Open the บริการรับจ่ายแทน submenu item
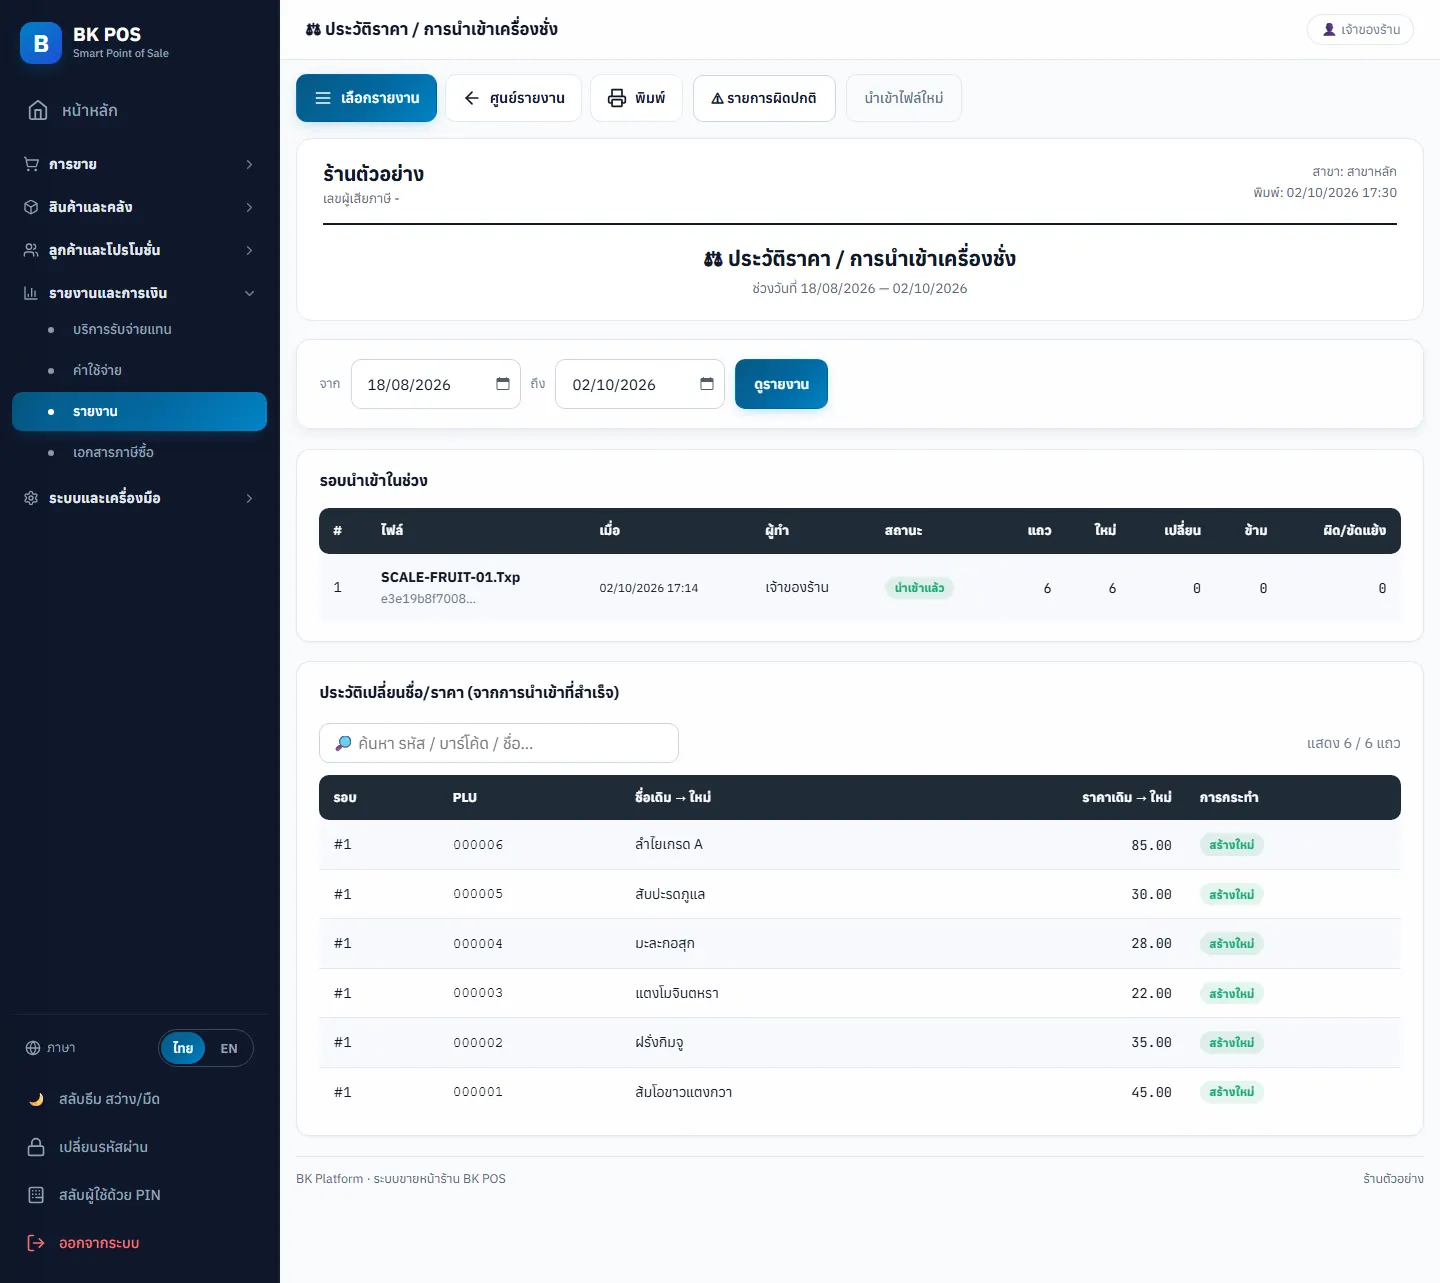Screen dimensions: 1440x1283 point(139,329)
